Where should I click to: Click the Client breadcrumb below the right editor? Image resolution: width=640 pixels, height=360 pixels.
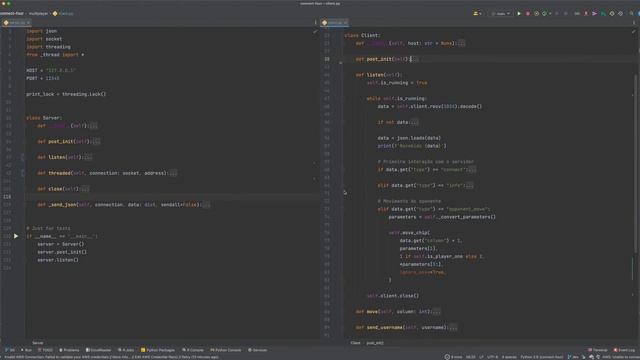356,343
